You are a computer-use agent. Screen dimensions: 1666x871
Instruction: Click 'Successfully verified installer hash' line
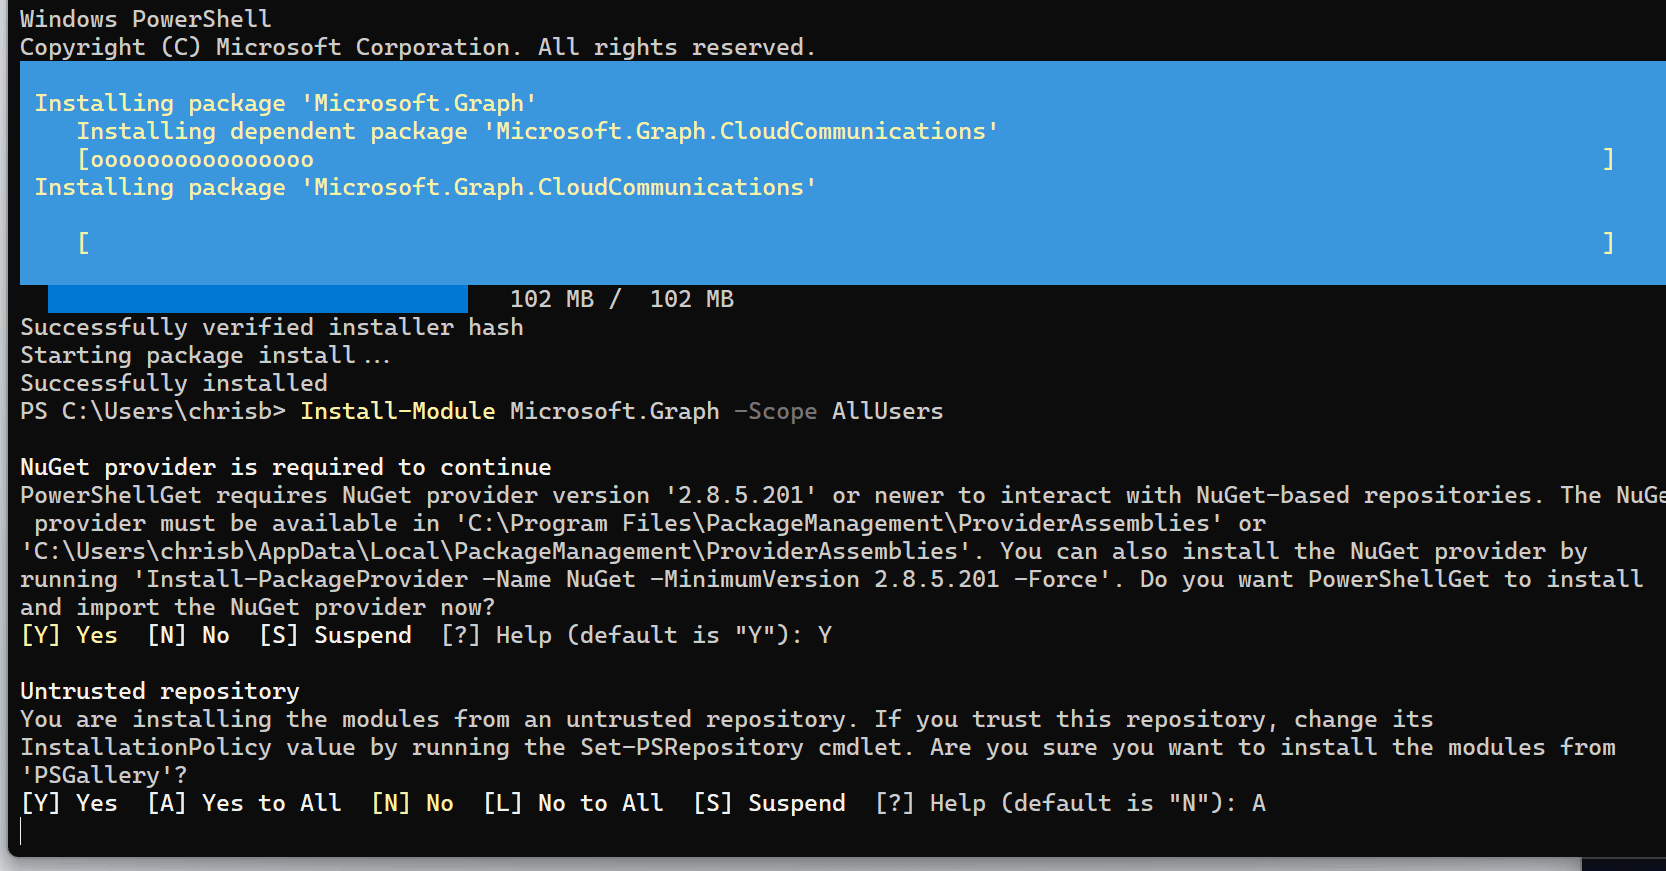tap(272, 327)
